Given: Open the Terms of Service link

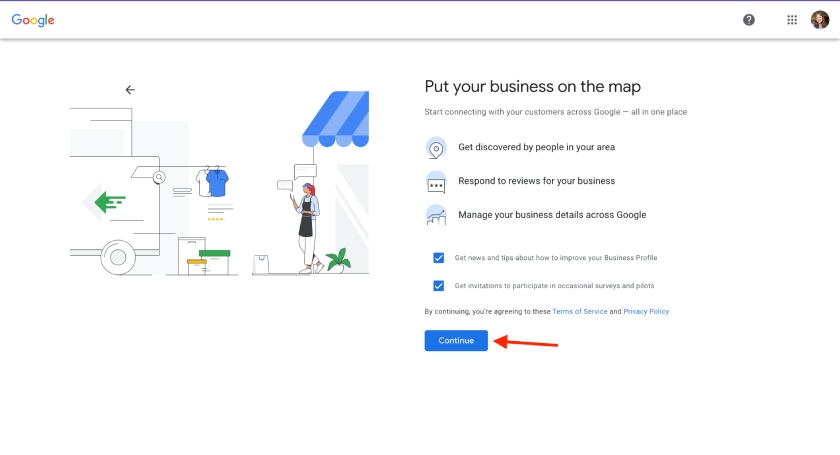Looking at the screenshot, I should click(580, 312).
